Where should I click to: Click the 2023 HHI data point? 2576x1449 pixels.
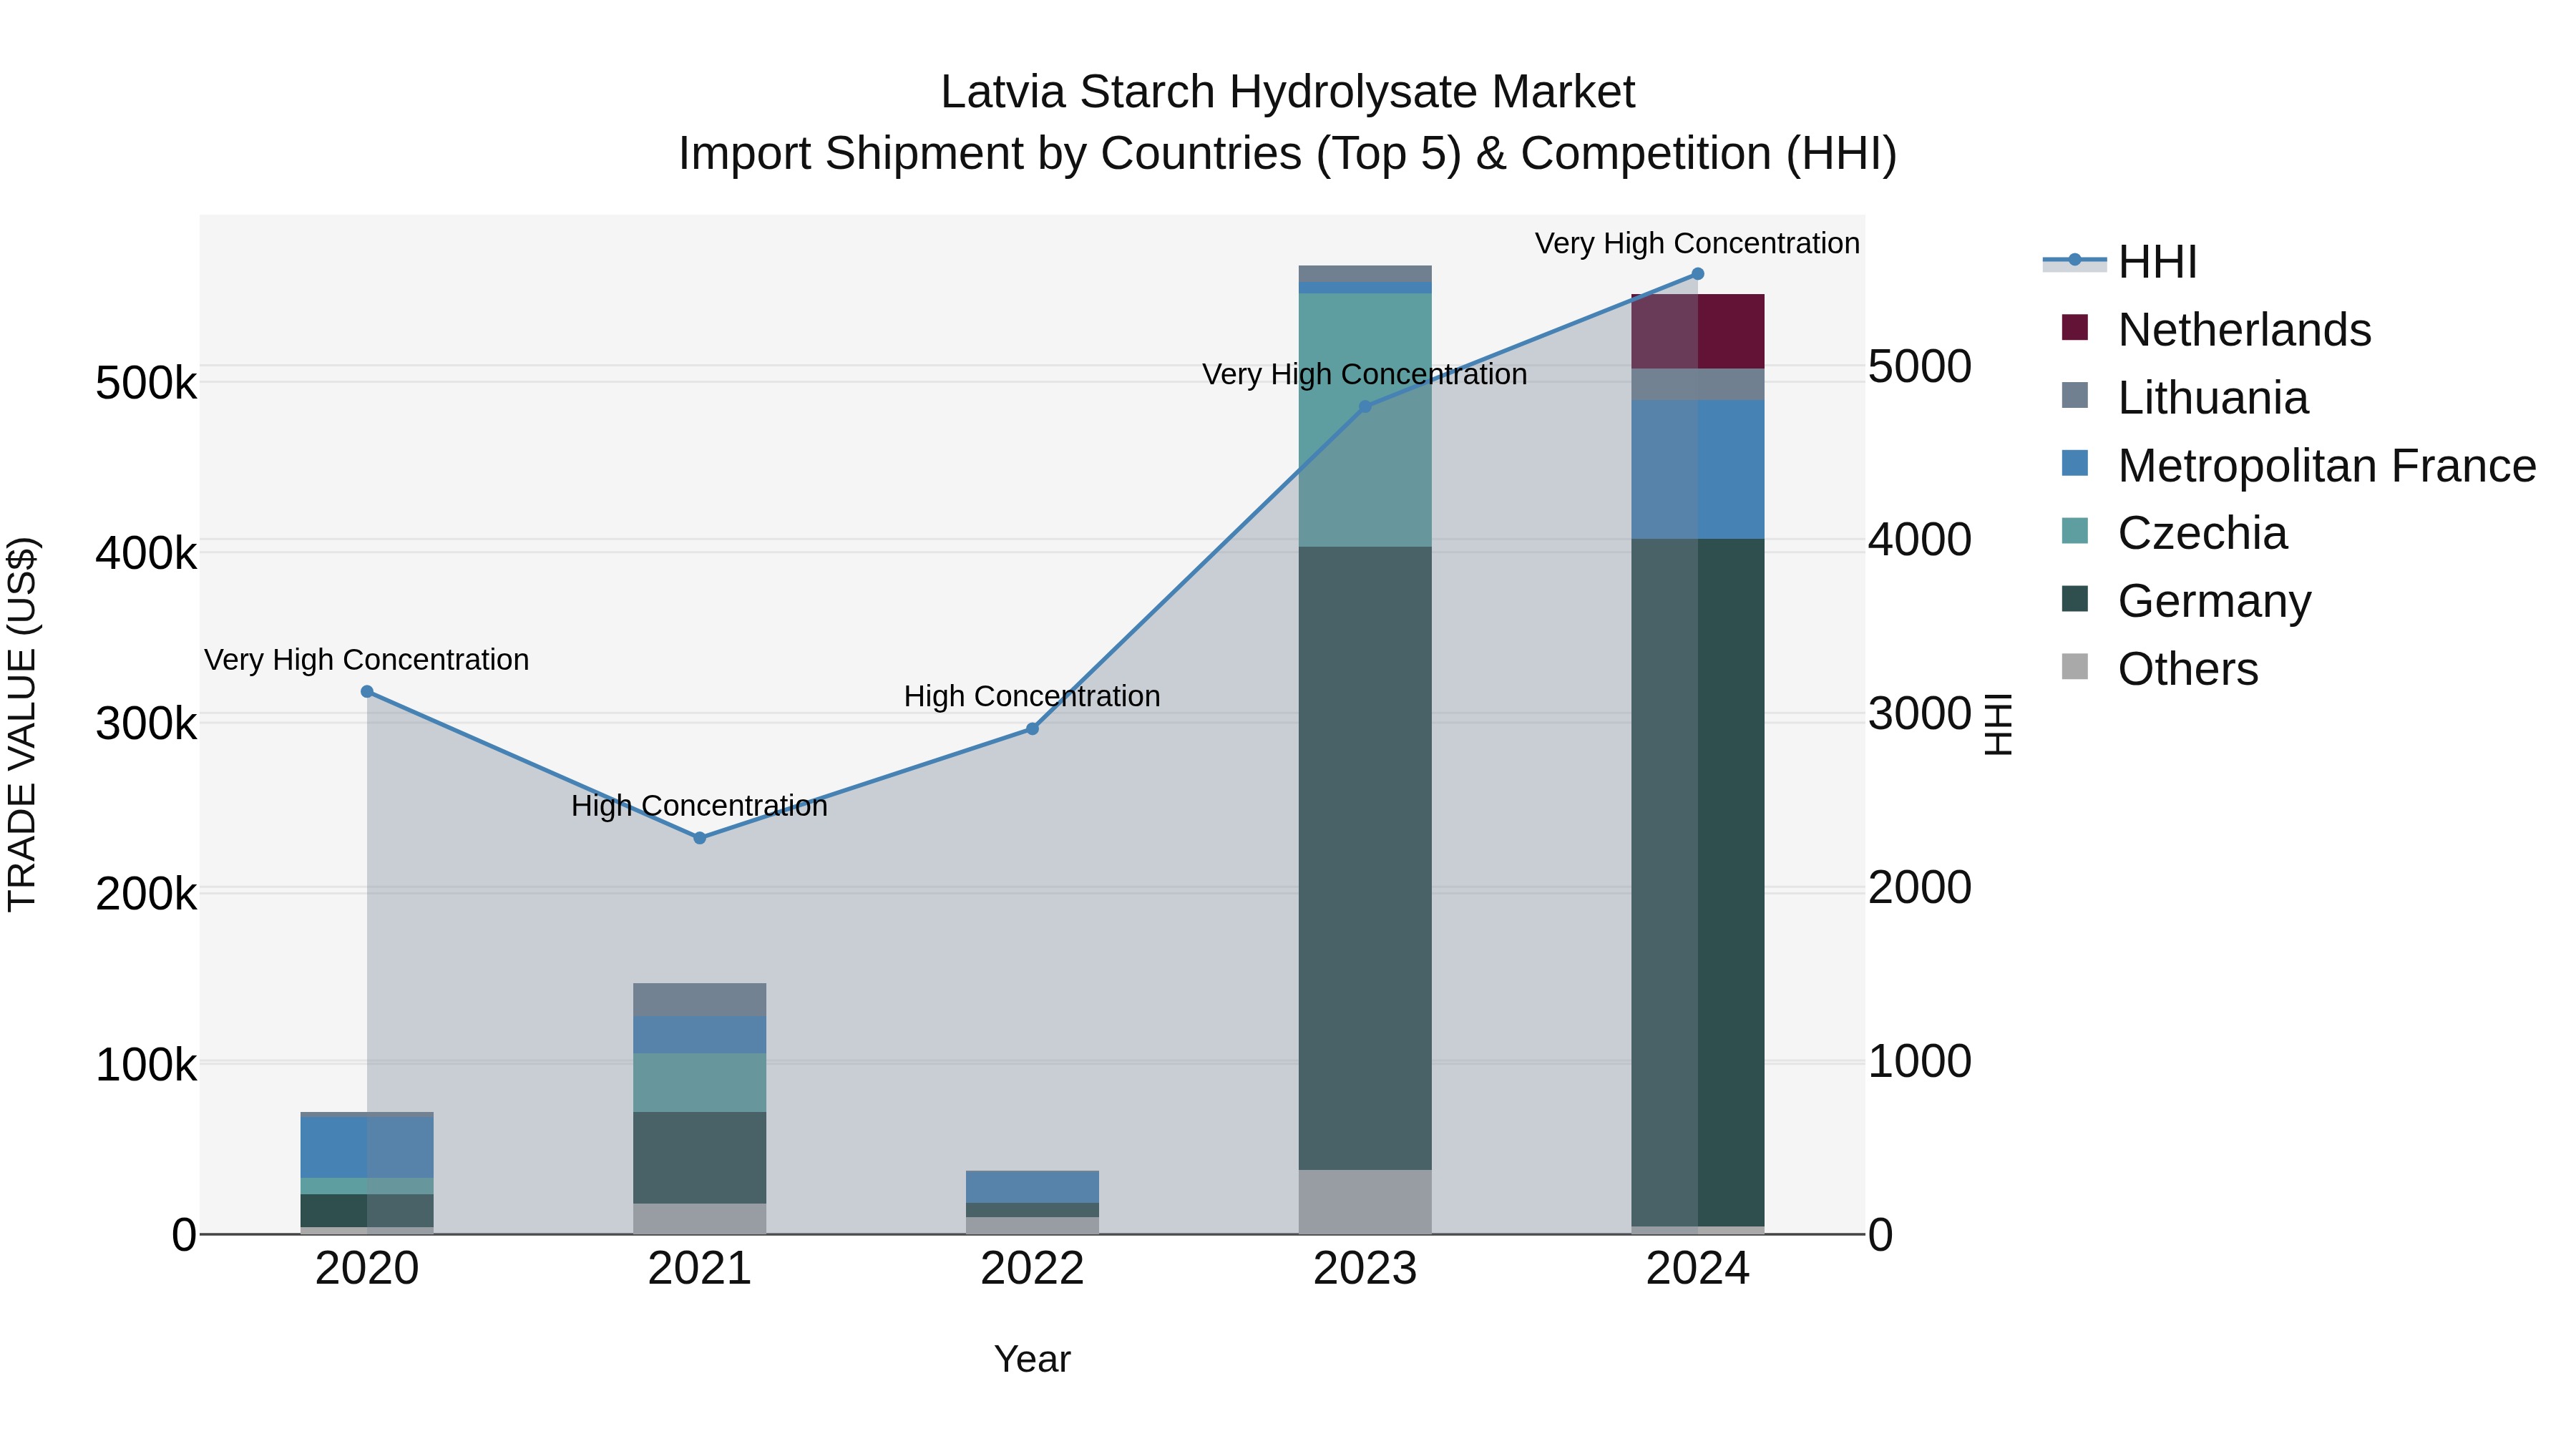[x=1365, y=407]
